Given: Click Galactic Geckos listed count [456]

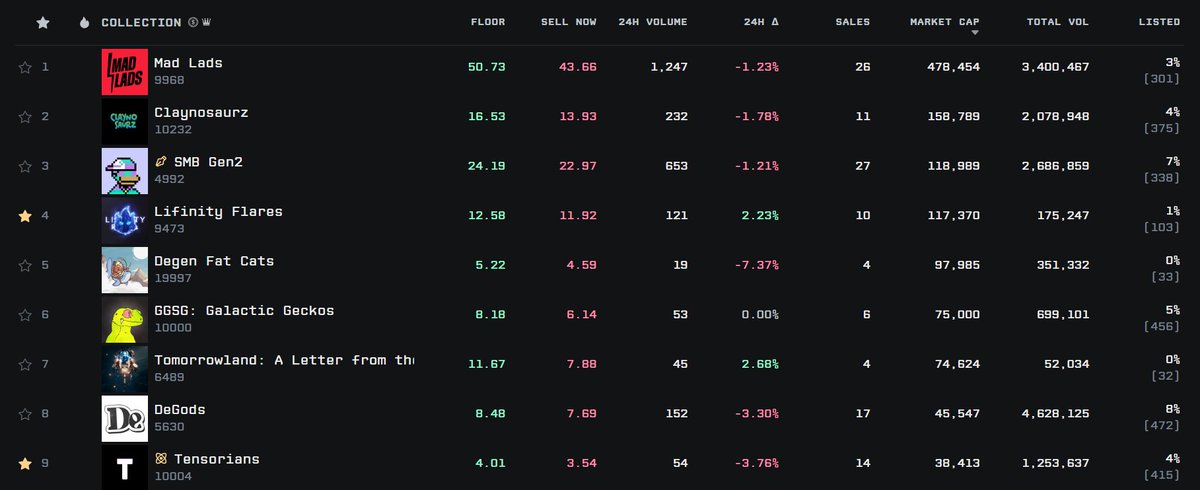Looking at the screenshot, I should point(1162,327).
